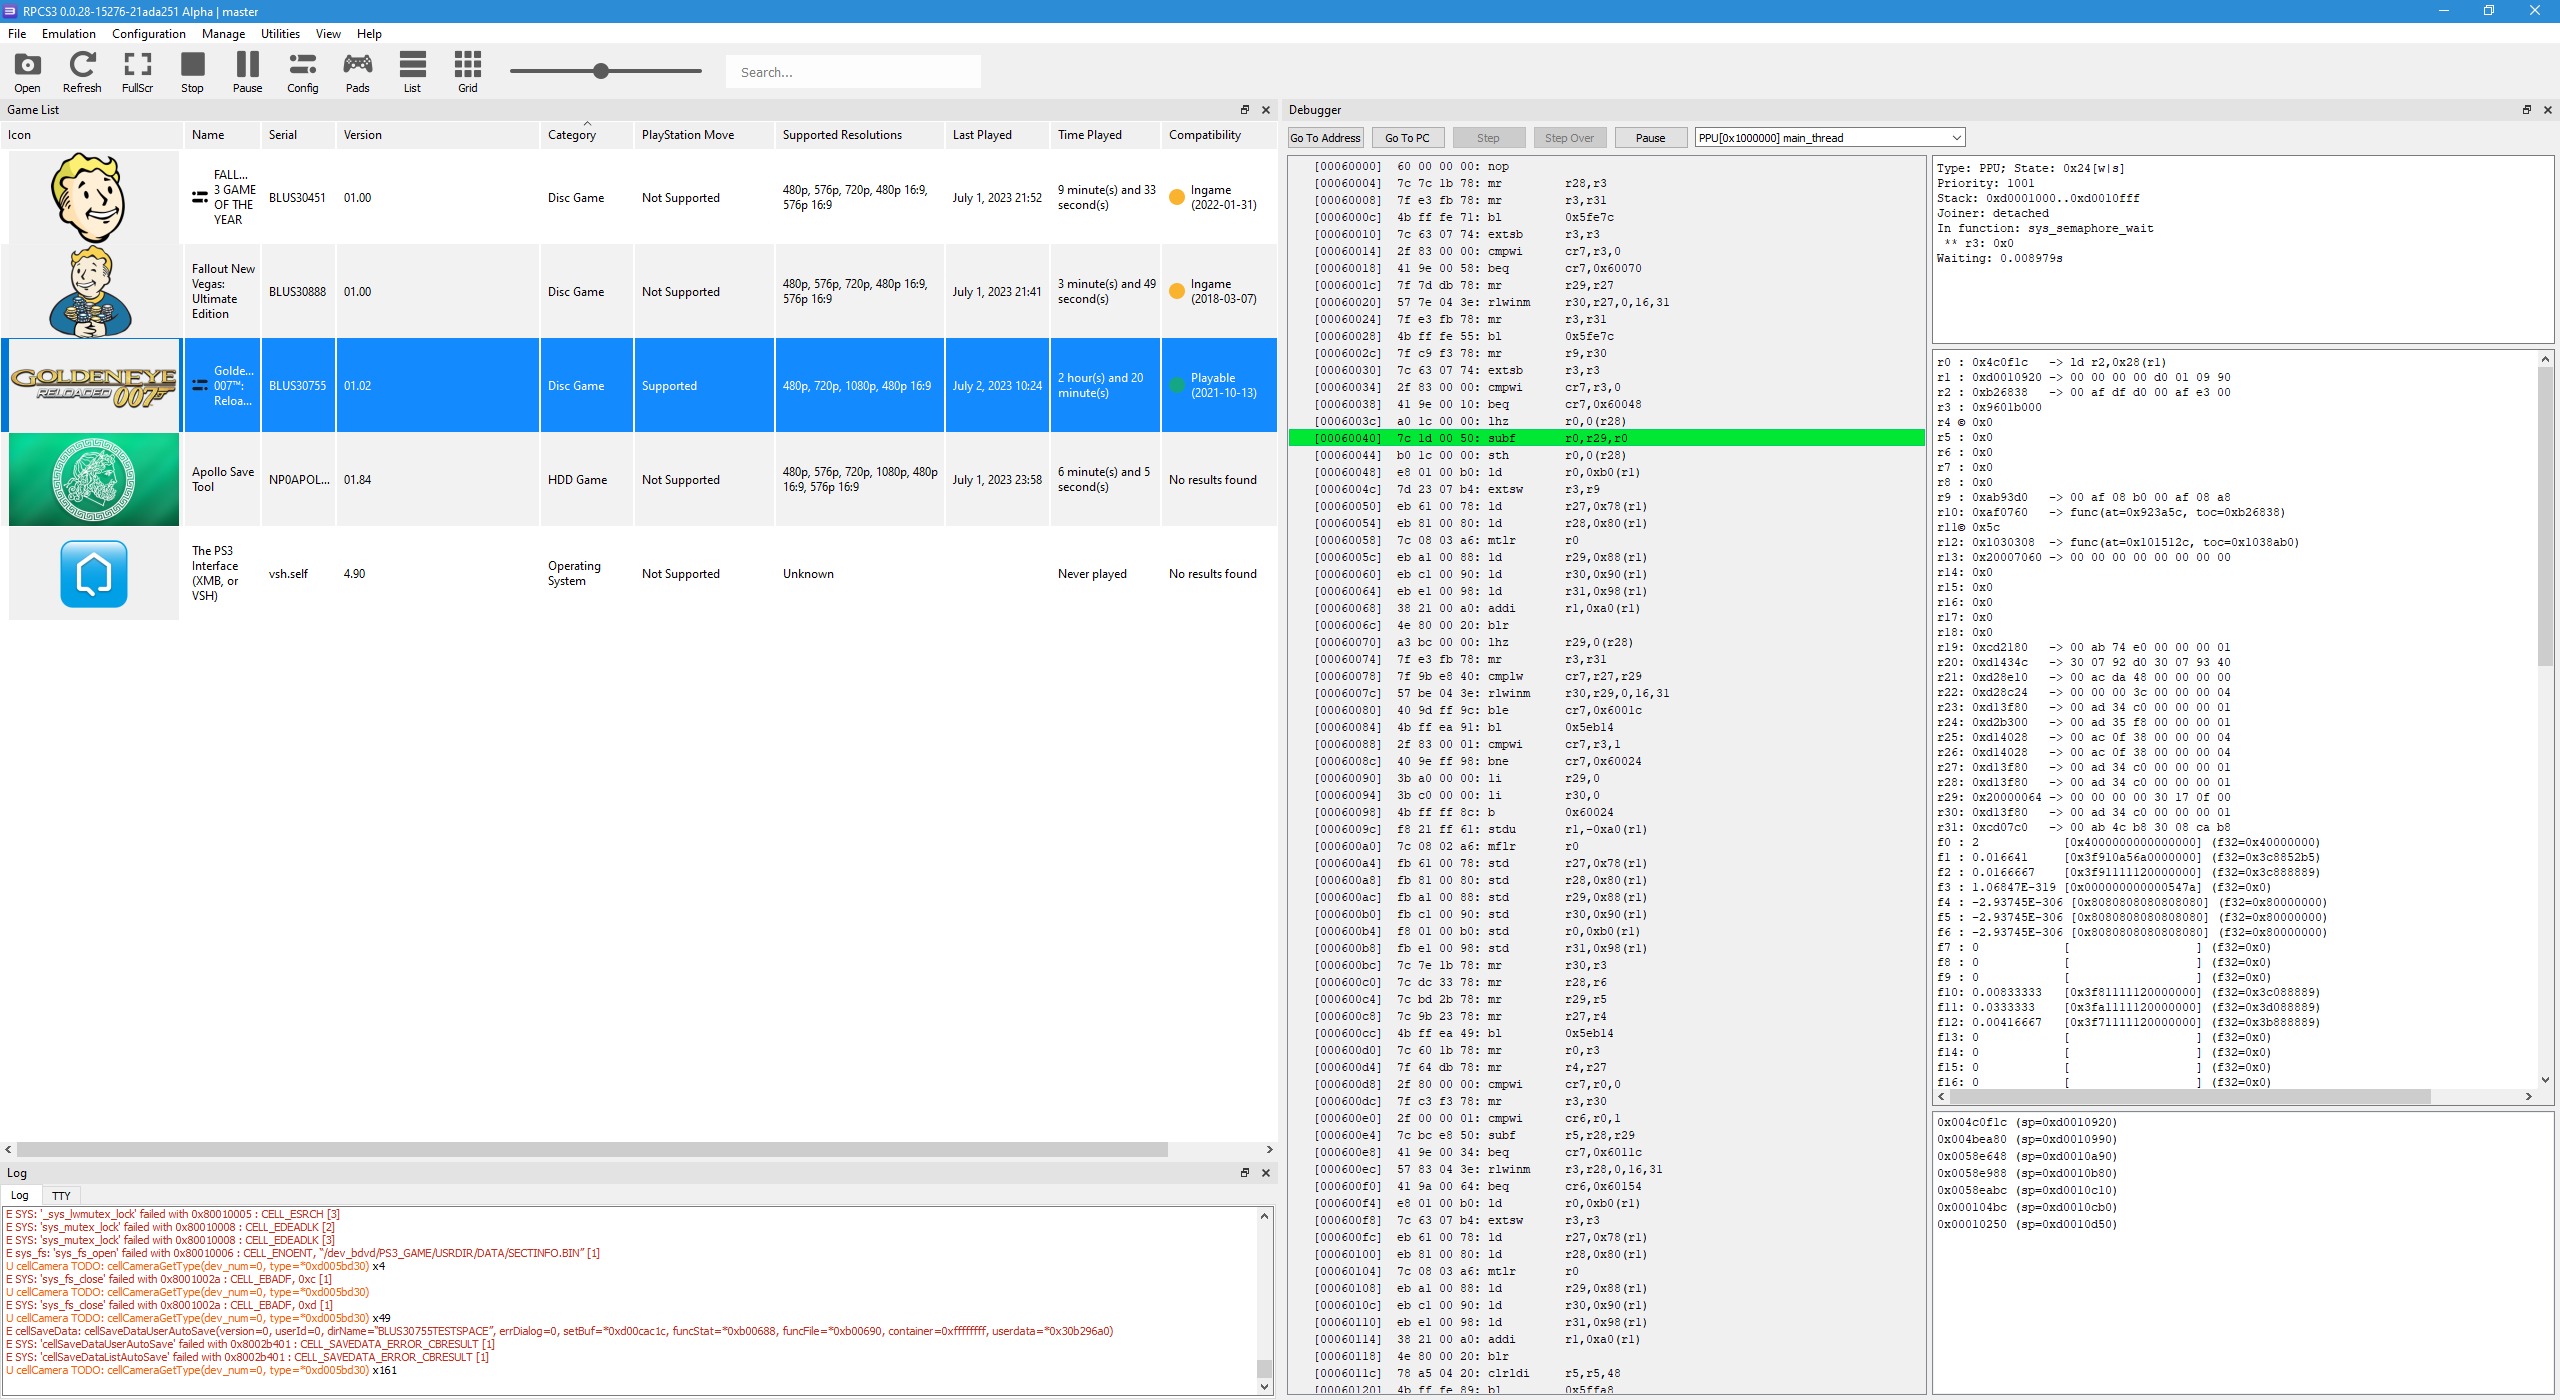Close the Log panel
This screenshot has width=2560, height=1400.
(x=1266, y=1173)
